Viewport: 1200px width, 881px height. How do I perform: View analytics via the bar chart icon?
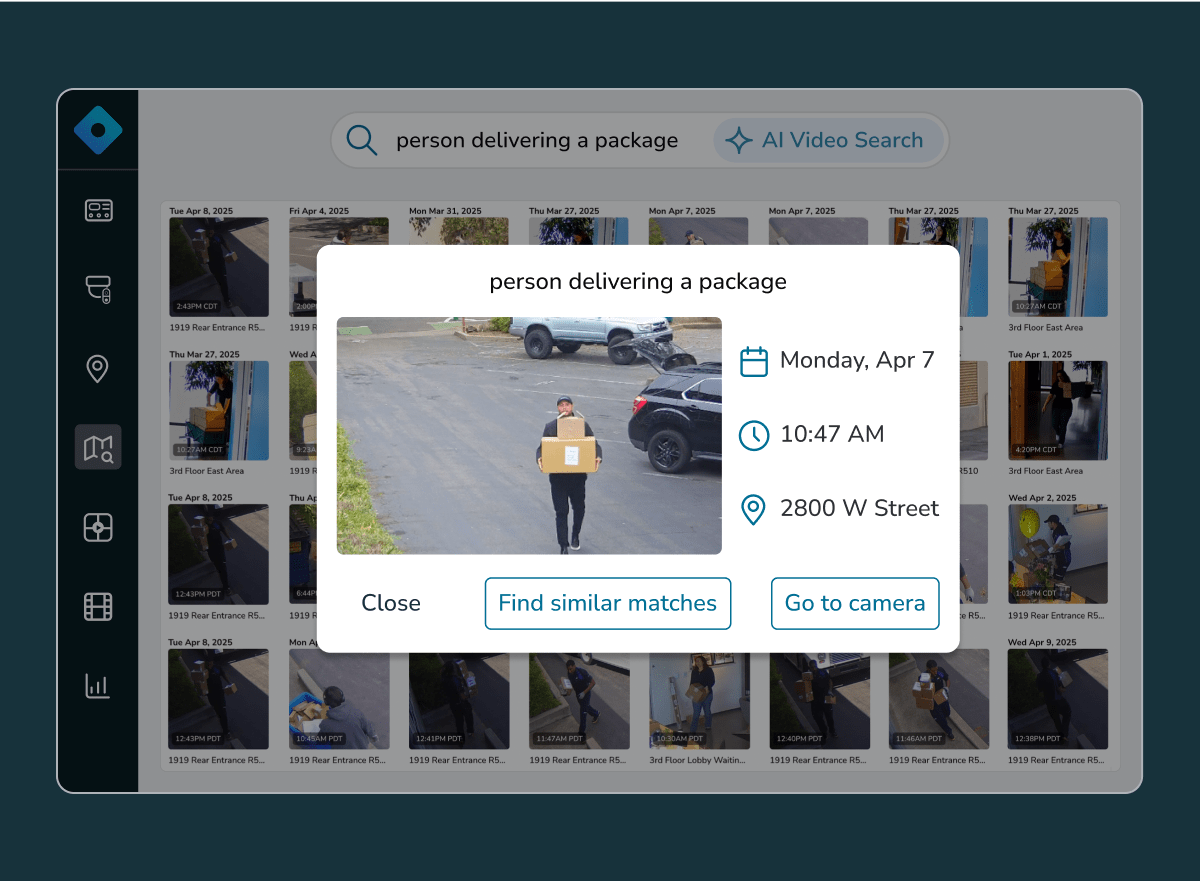pyautogui.click(x=98, y=686)
